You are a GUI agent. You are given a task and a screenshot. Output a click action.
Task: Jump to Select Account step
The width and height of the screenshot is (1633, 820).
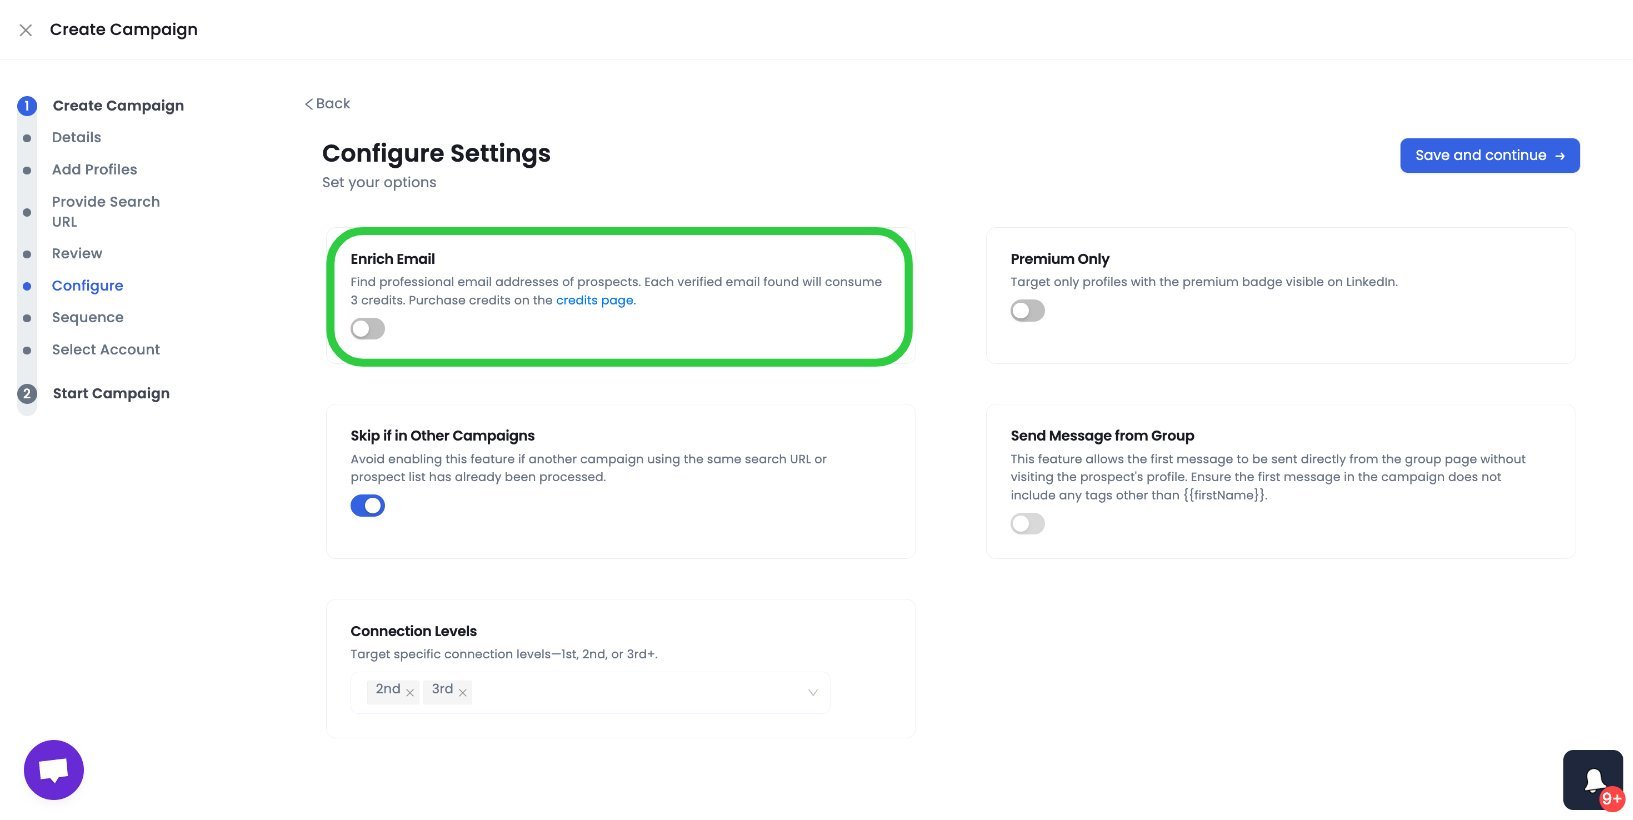[106, 350]
